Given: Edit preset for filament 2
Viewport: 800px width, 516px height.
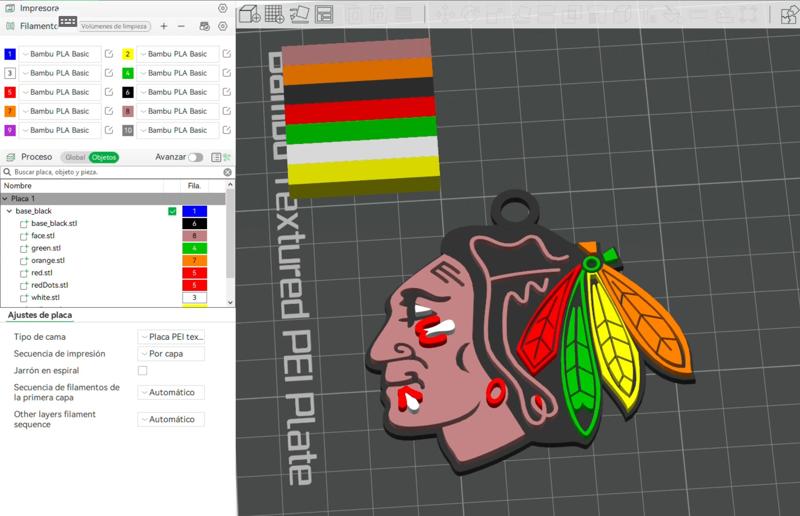Looking at the screenshot, I should 227,54.
